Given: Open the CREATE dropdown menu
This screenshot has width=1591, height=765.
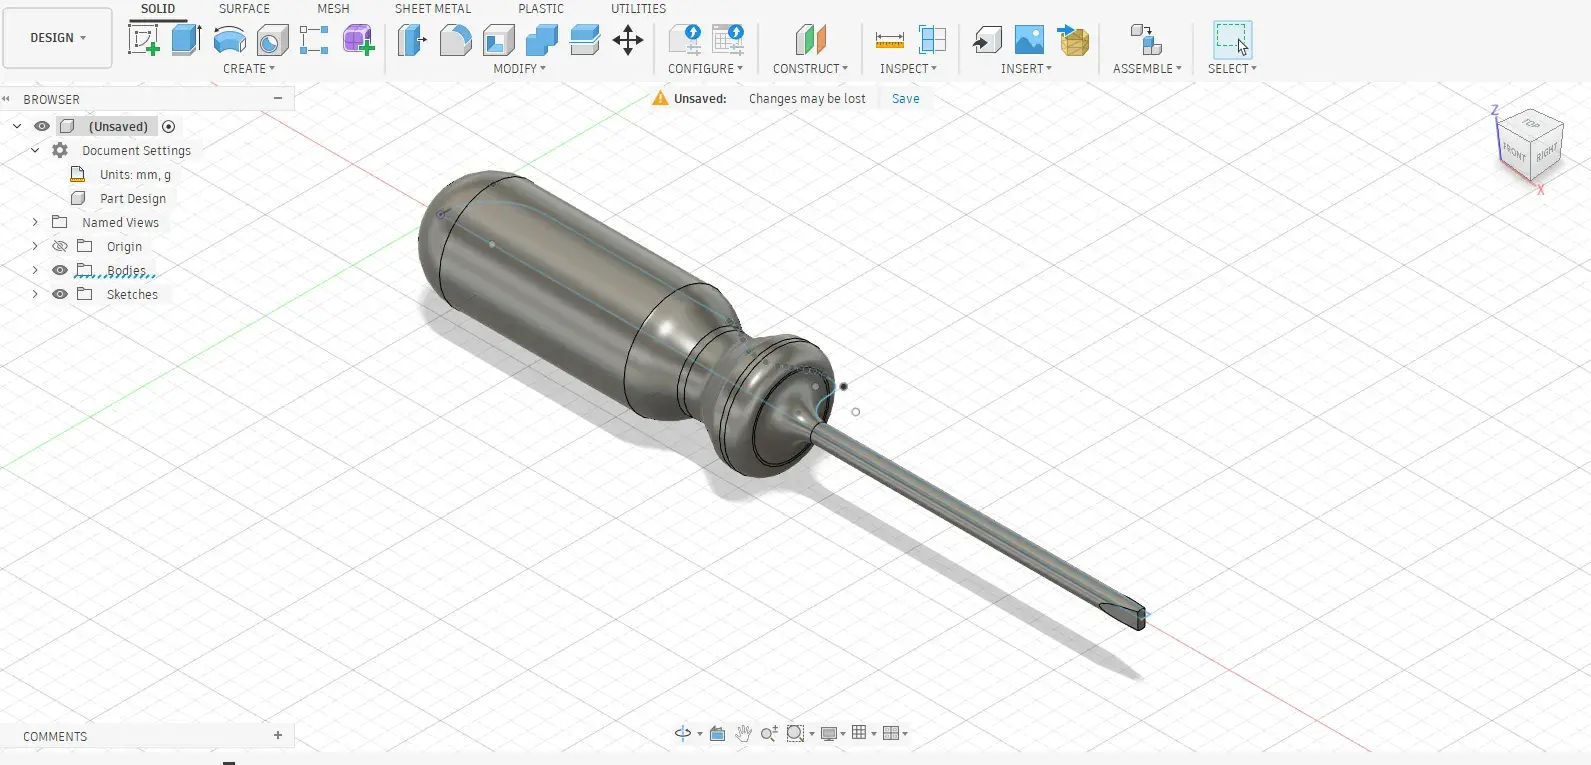Looking at the screenshot, I should pos(249,69).
